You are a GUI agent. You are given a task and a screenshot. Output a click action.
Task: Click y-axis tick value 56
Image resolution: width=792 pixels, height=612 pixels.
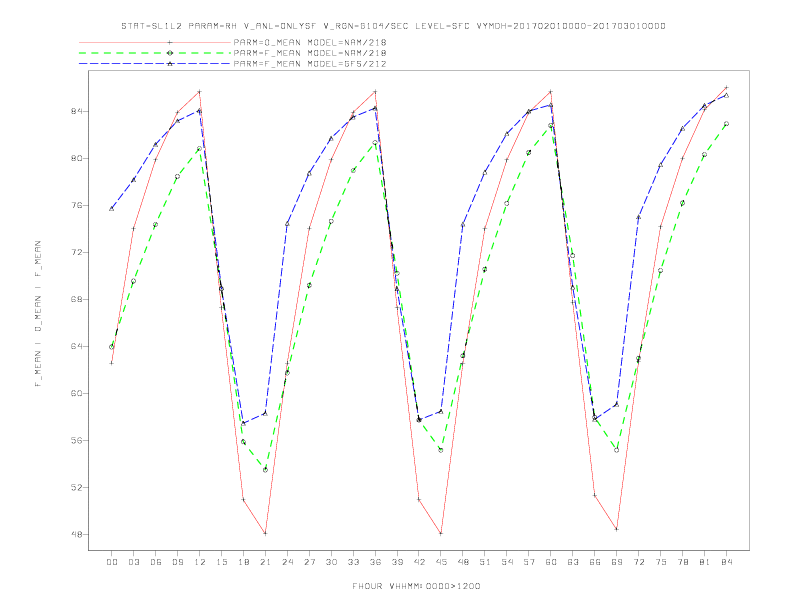point(76,440)
